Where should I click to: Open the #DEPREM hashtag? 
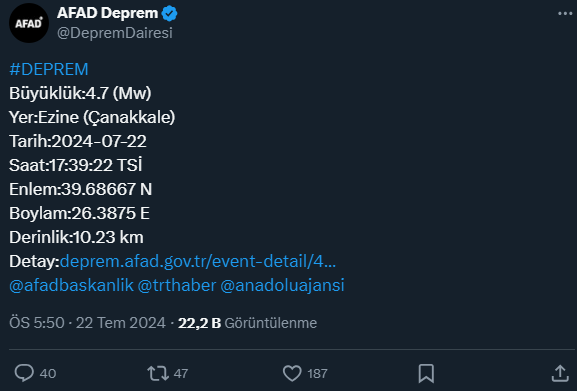tap(49, 69)
